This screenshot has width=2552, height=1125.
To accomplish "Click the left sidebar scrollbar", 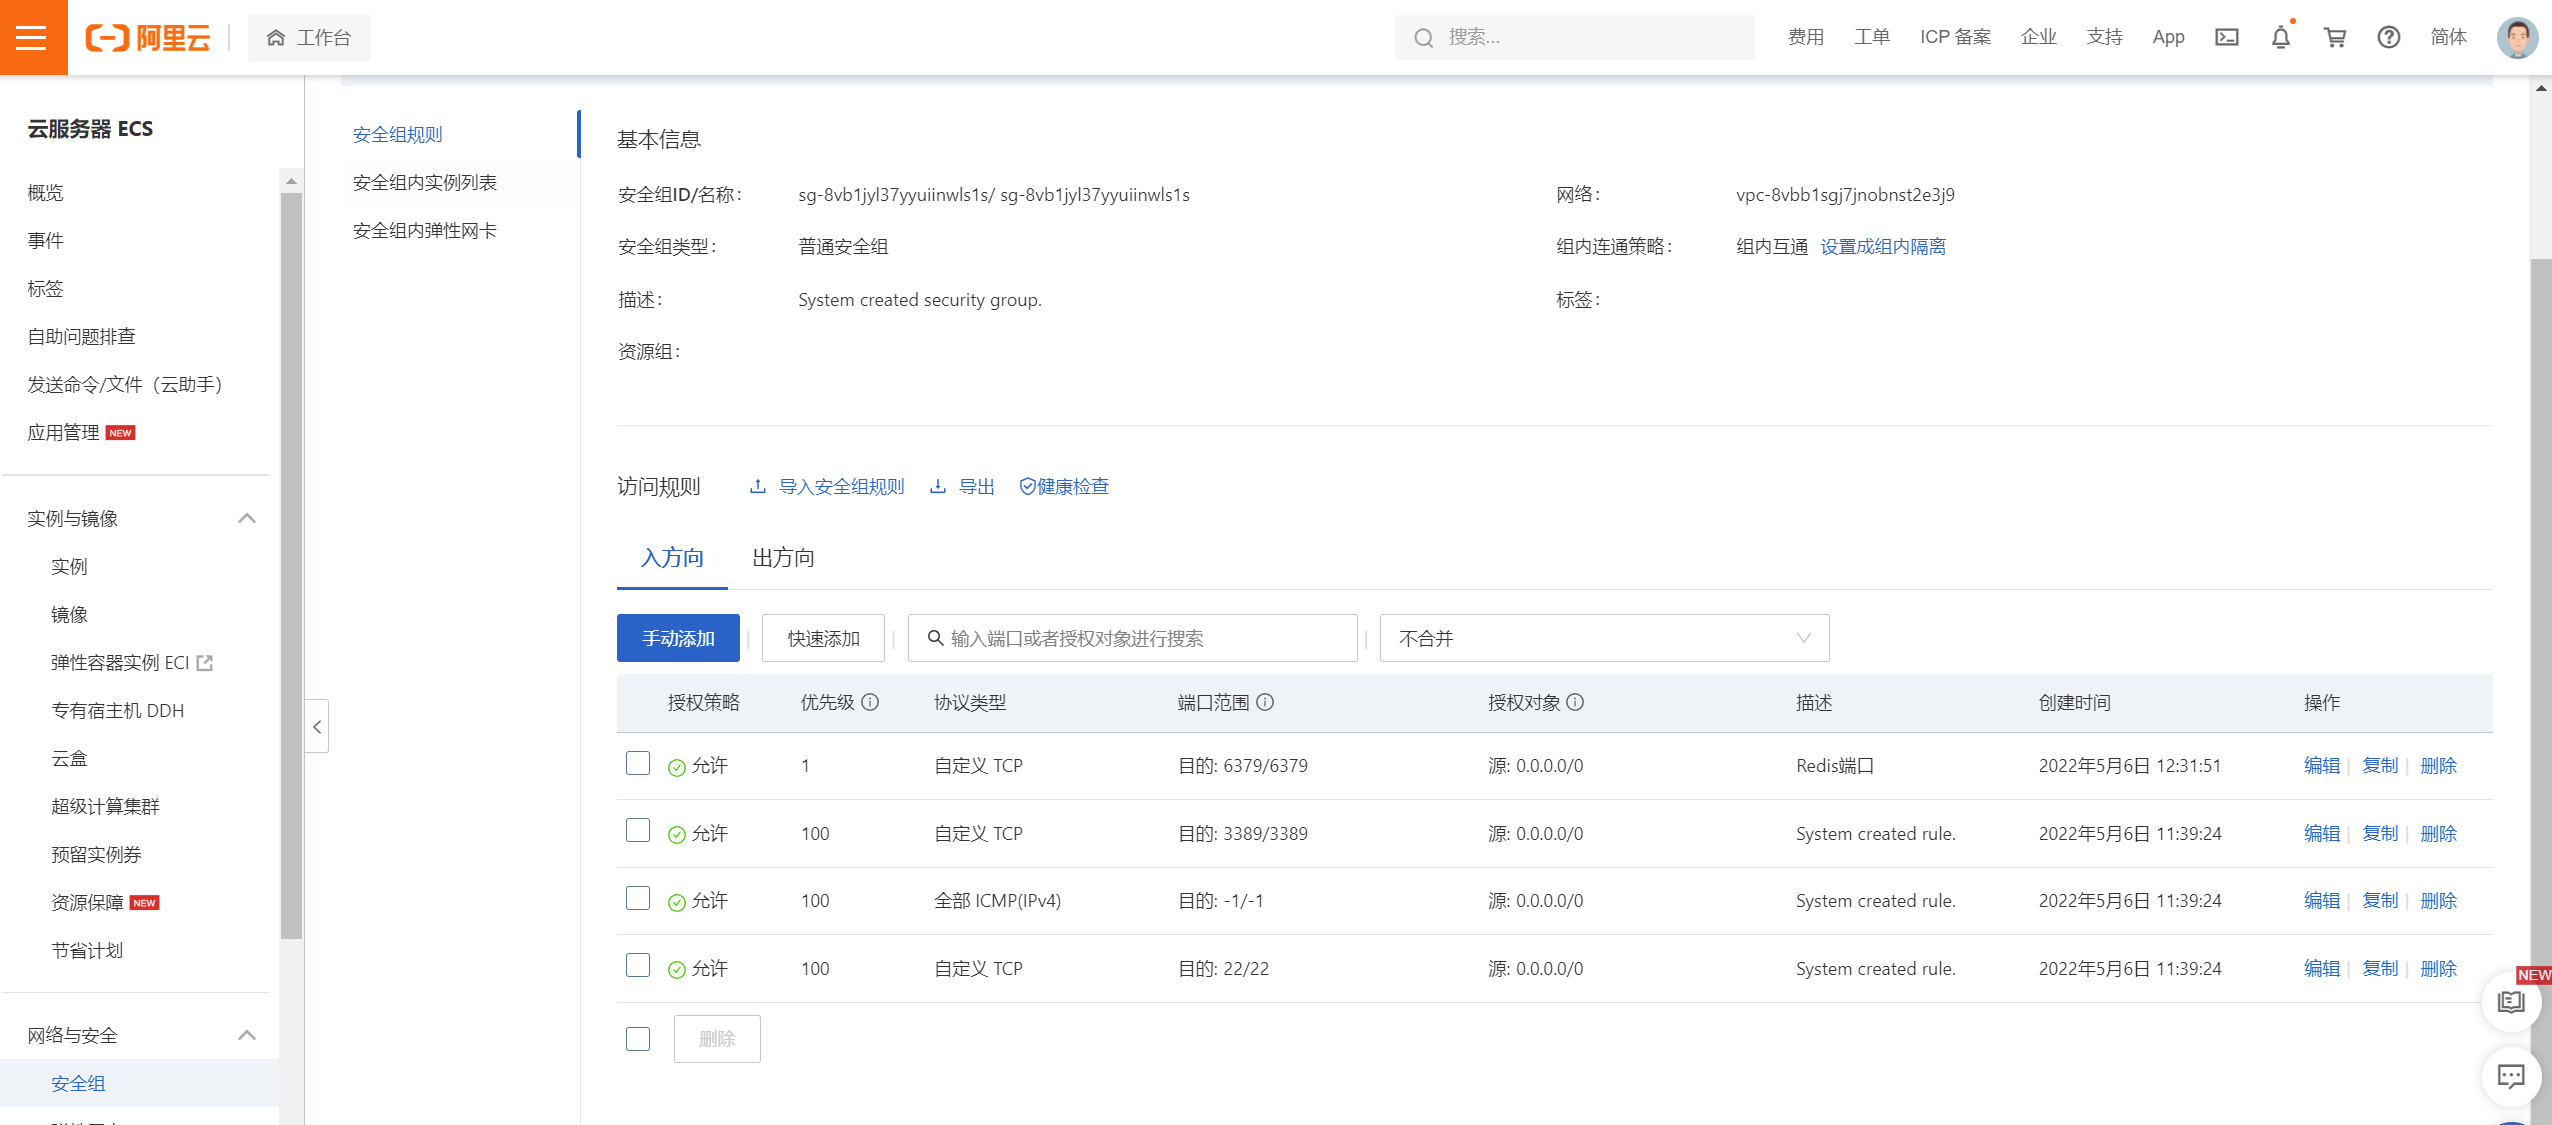I will pos(291,565).
